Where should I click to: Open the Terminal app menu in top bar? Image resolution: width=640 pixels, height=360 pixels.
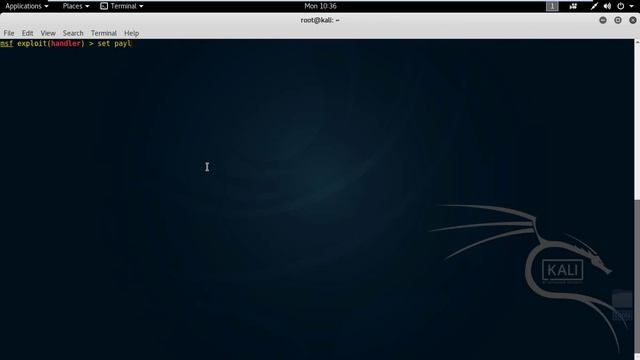122,6
